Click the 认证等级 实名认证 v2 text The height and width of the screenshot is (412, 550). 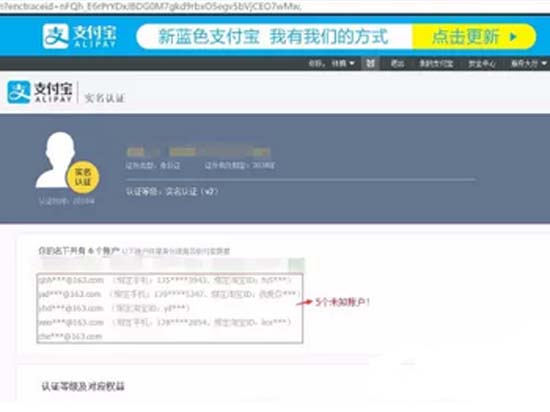point(172,191)
